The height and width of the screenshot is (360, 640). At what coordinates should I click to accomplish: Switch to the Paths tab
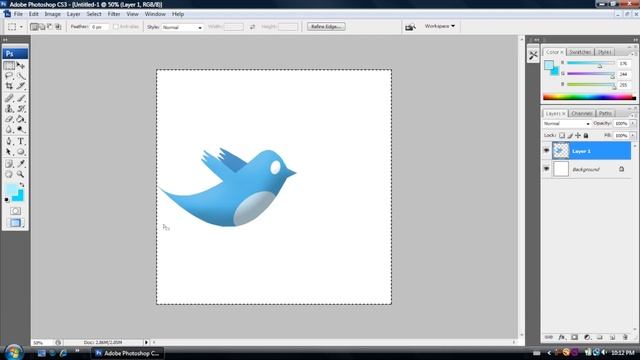(605, 113)
